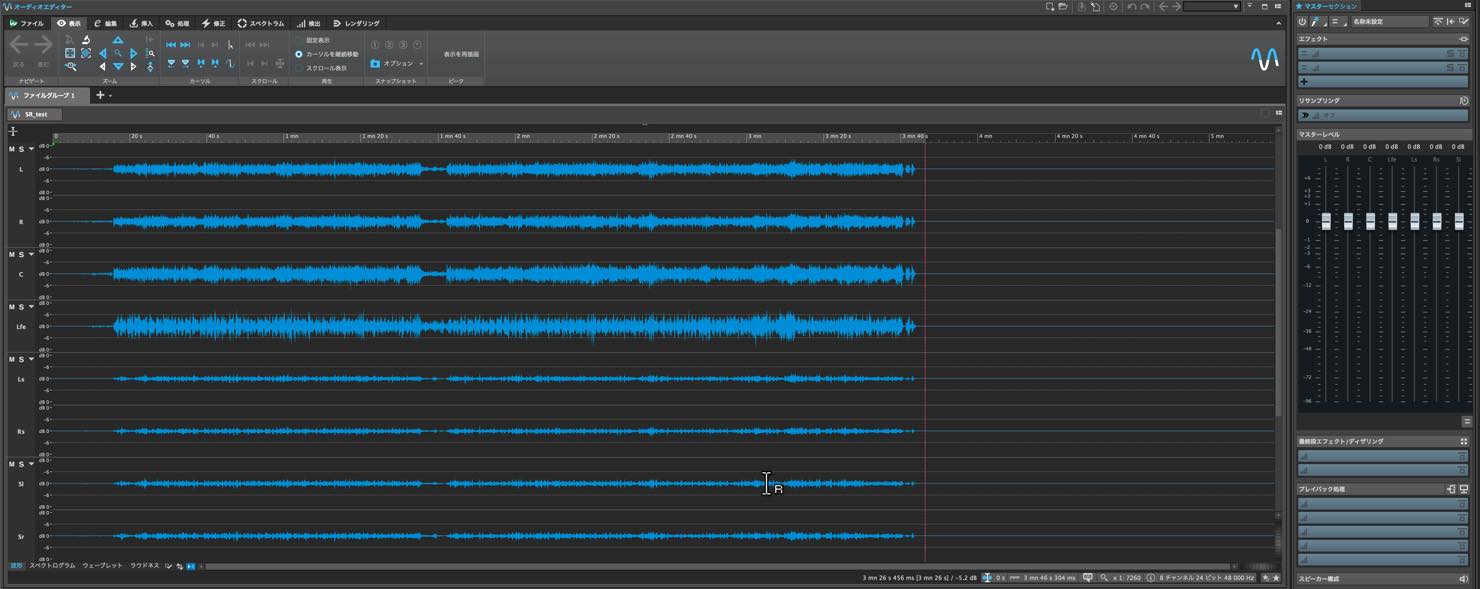1480x589 pixels.
Task: Click the magnifier icon between the zoom arrows
Action: click(x=118, y=53)
